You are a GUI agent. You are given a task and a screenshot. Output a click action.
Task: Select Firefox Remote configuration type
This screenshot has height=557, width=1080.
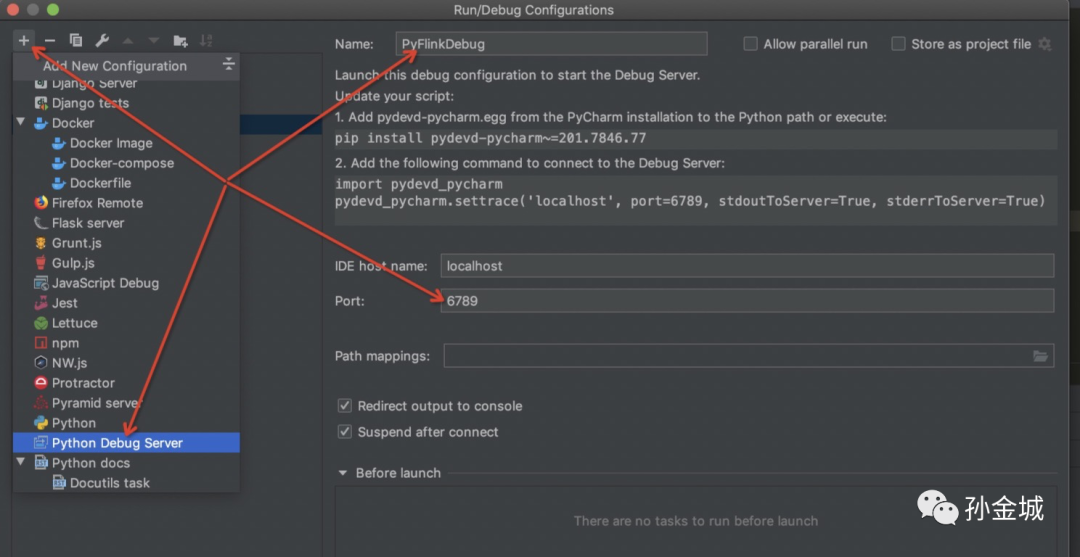click(126, 203)
